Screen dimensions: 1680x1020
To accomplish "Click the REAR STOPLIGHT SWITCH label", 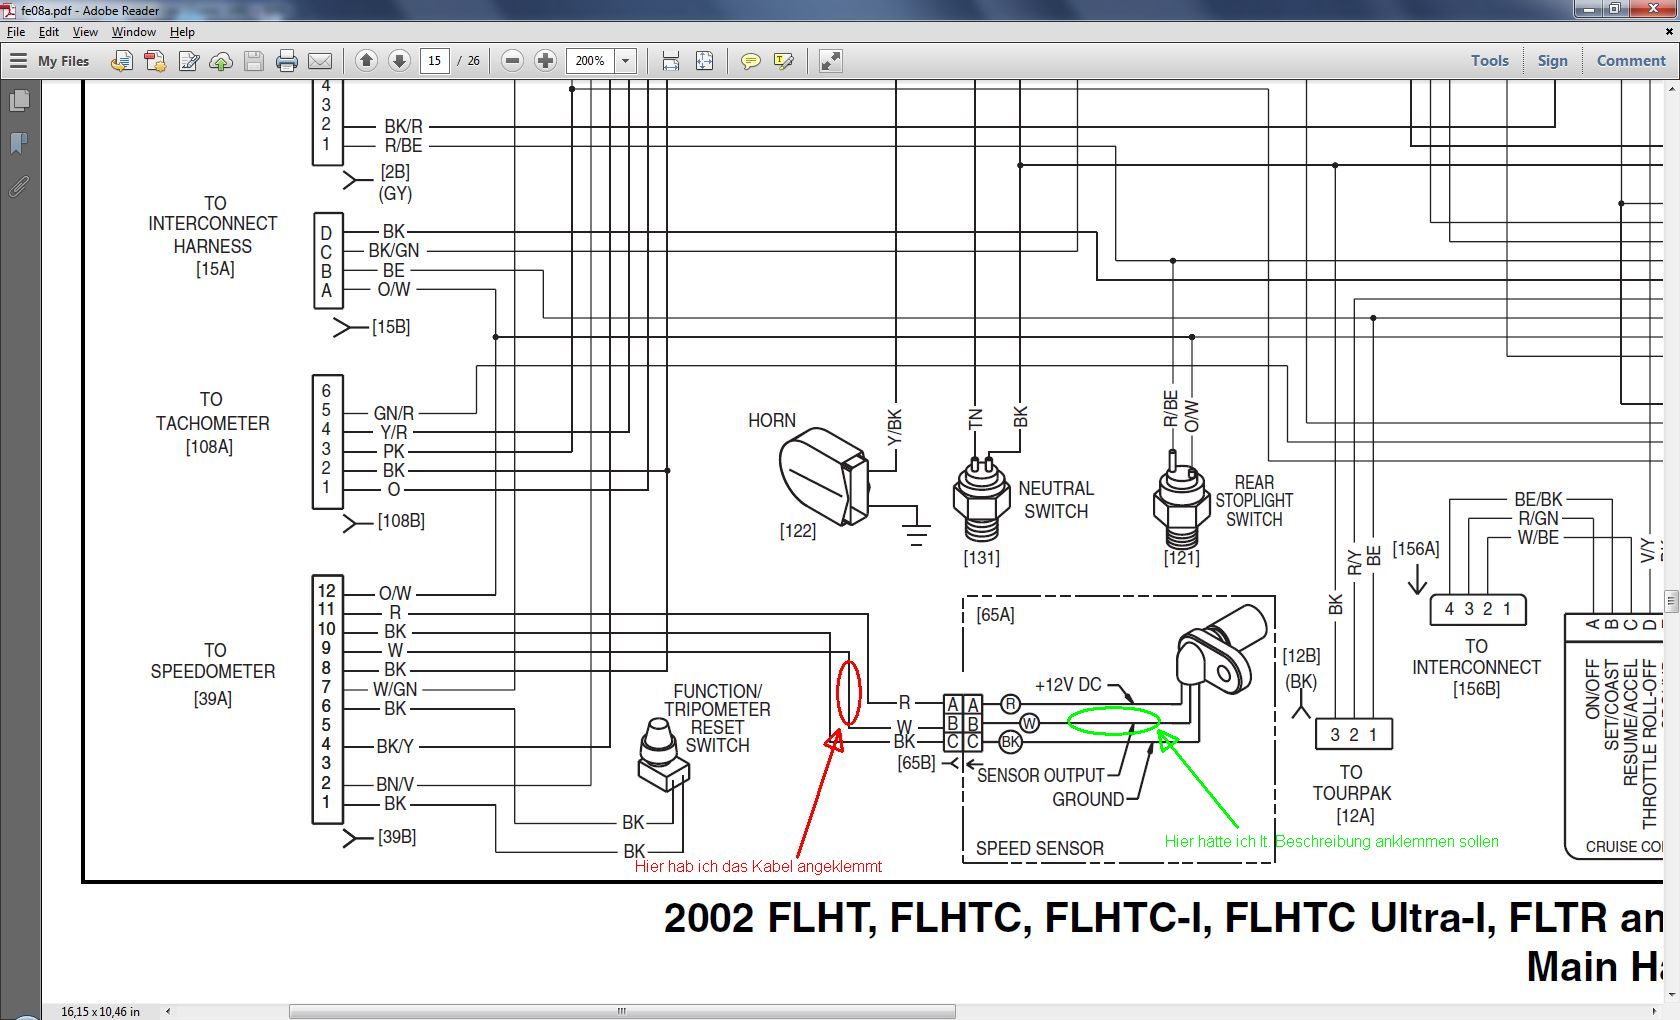I will 1254,500.
